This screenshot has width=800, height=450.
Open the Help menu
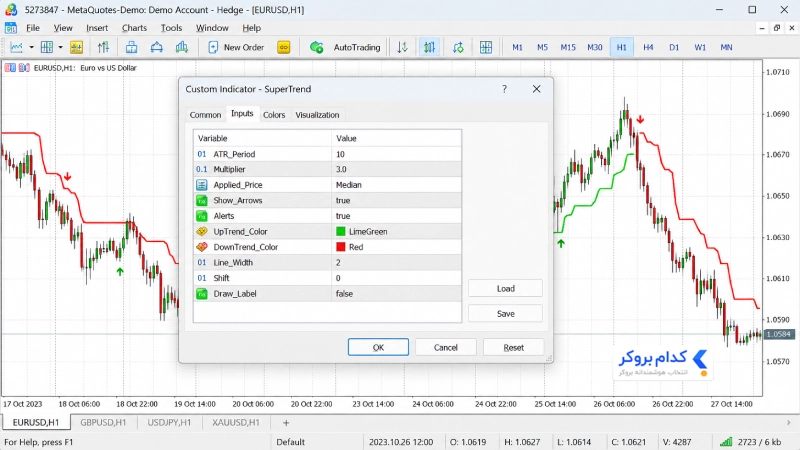[252, 28]
